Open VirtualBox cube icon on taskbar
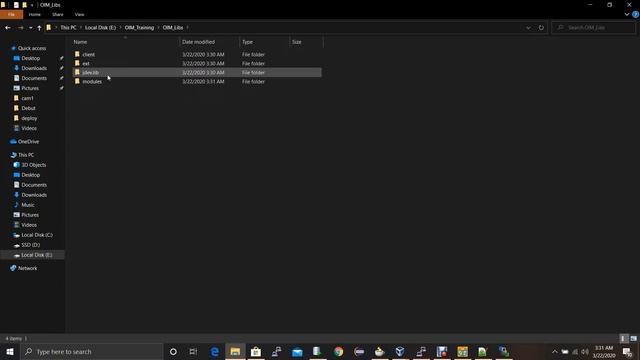The width and height of the screenshot is (640, 360). [400, 351]
